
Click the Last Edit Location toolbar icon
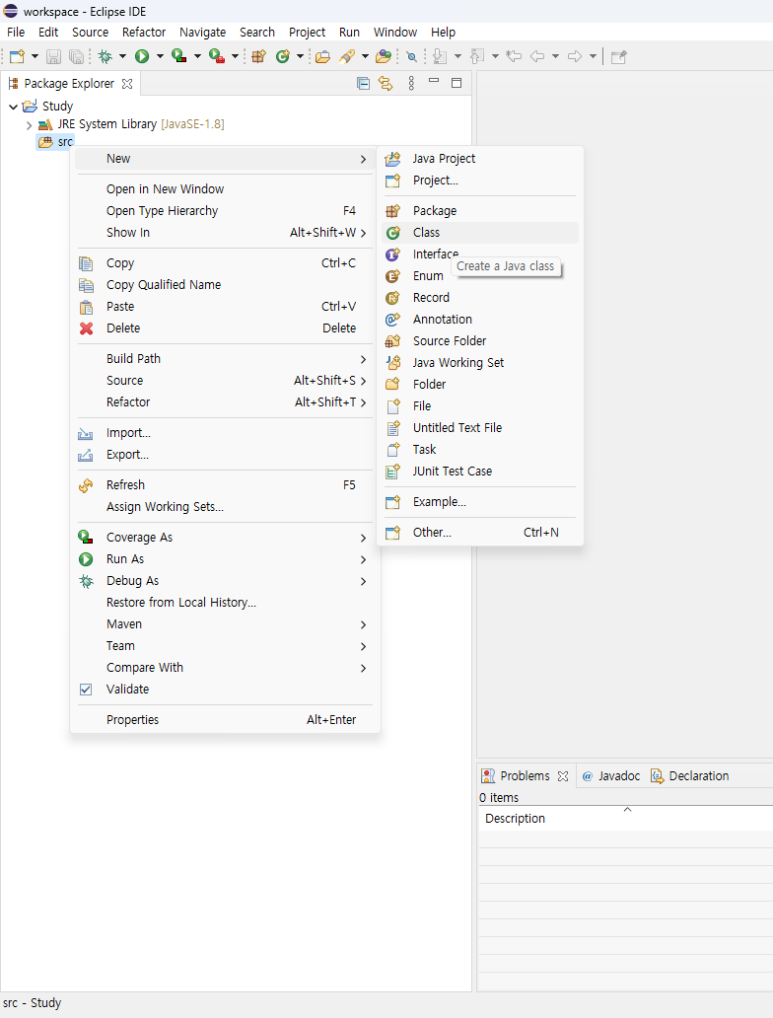pos(514,56)
